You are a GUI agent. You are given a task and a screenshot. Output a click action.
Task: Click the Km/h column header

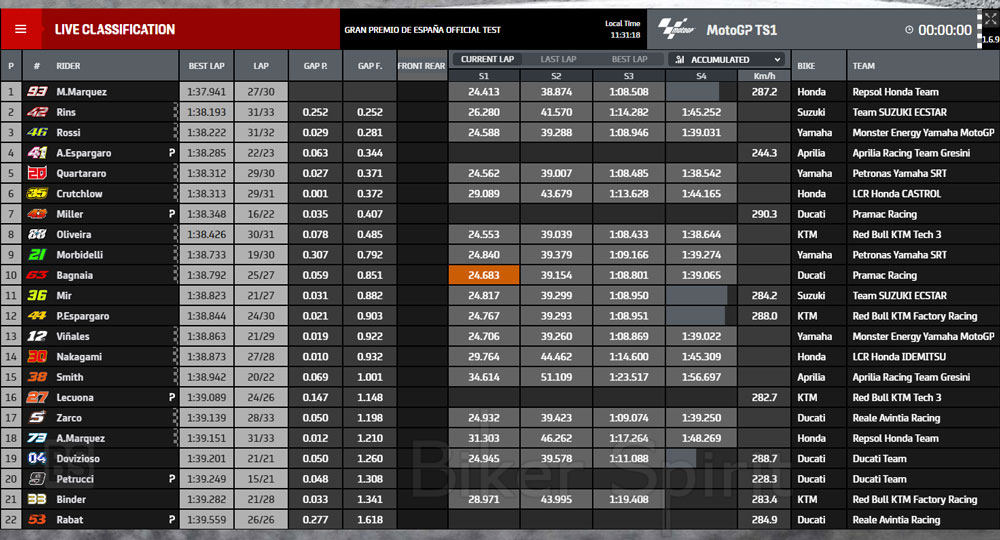[764, 76]
